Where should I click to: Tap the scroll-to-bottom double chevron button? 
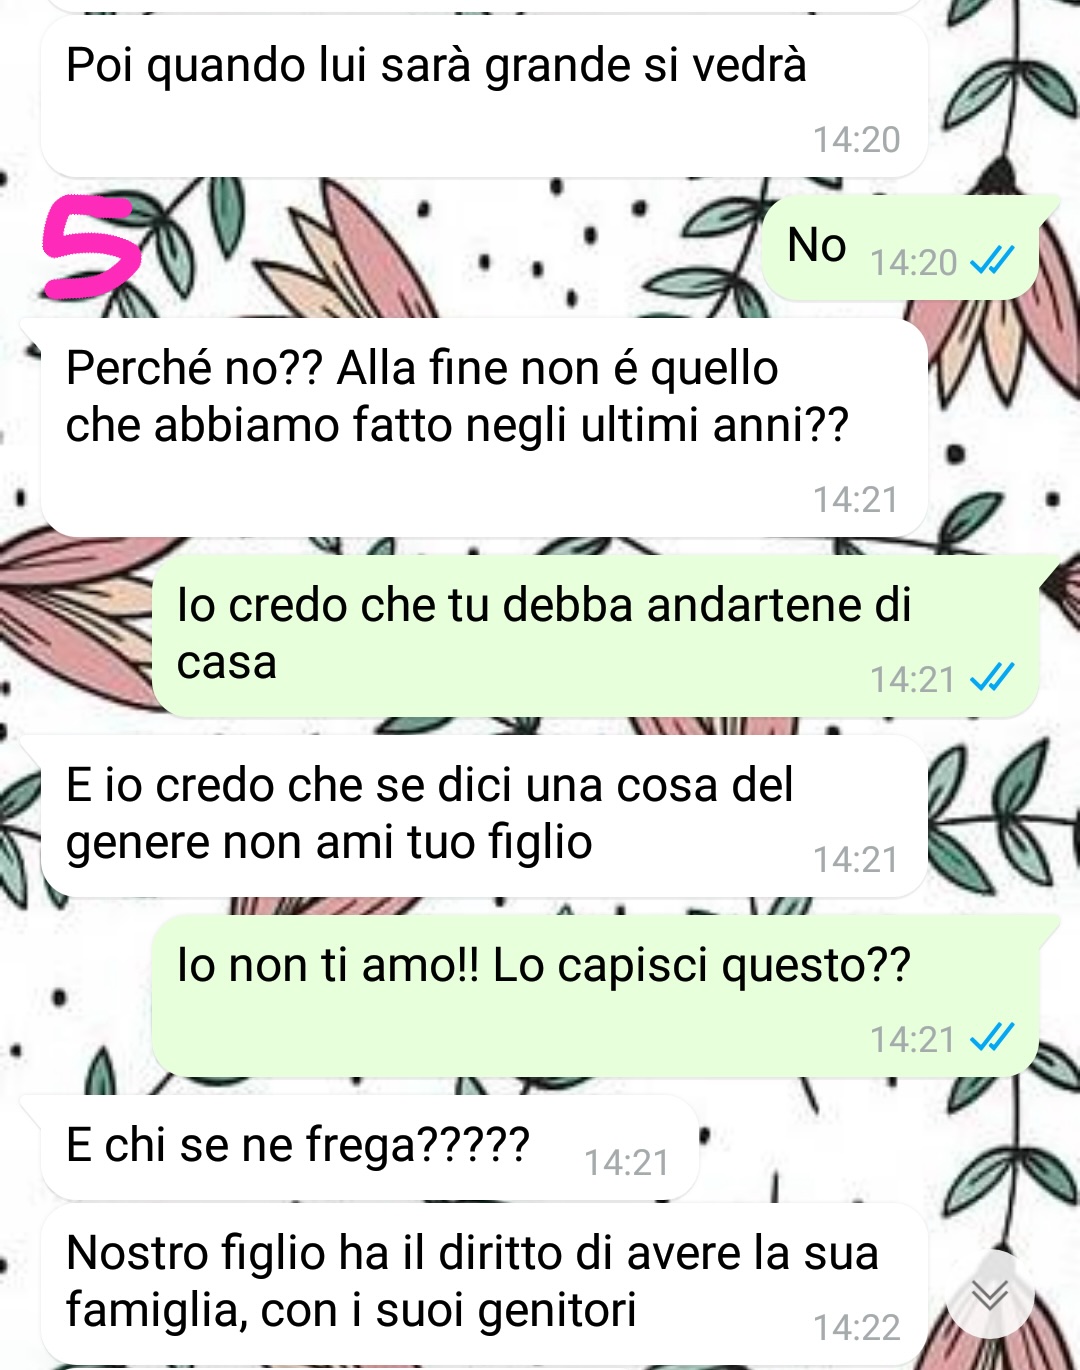tap(990, 1296)
